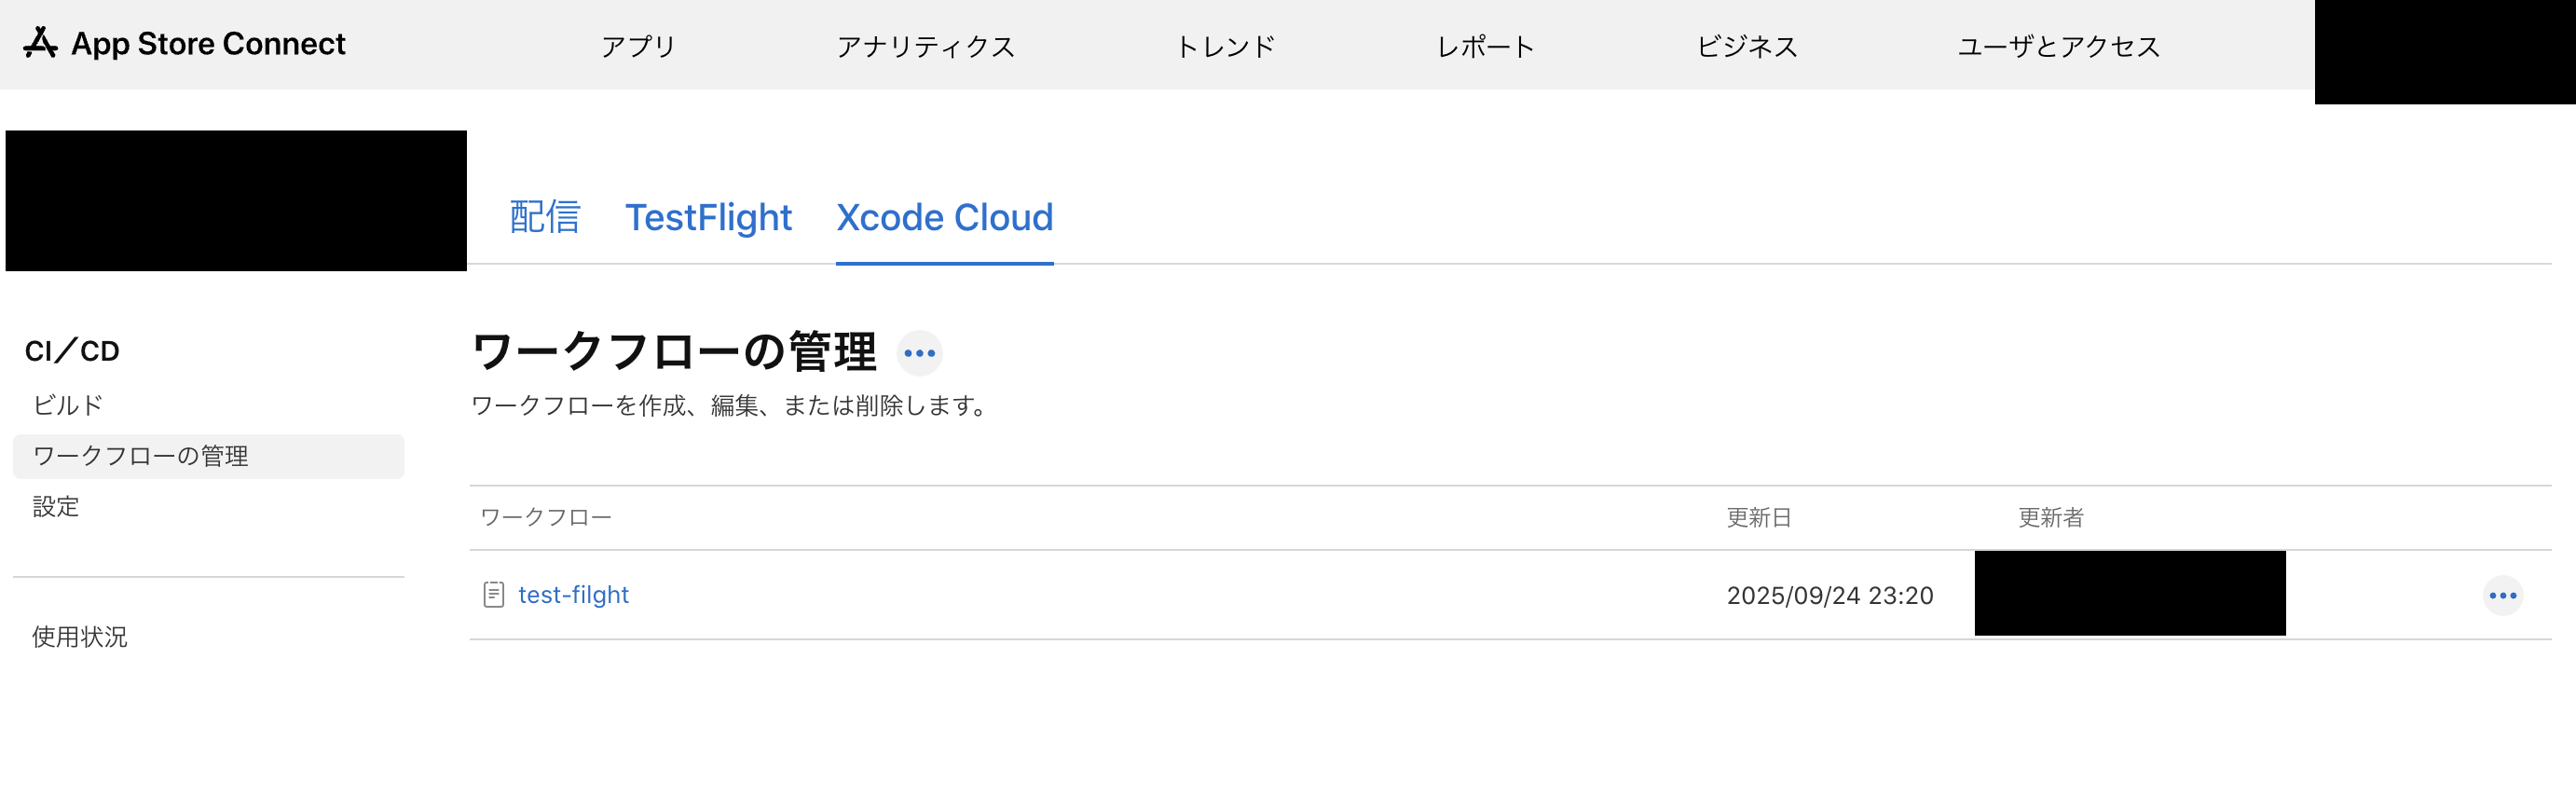The image size is (2576, 809).
Task: Open the more options menu beside ワークフローの管理 heading
Action: click(918, 353)
